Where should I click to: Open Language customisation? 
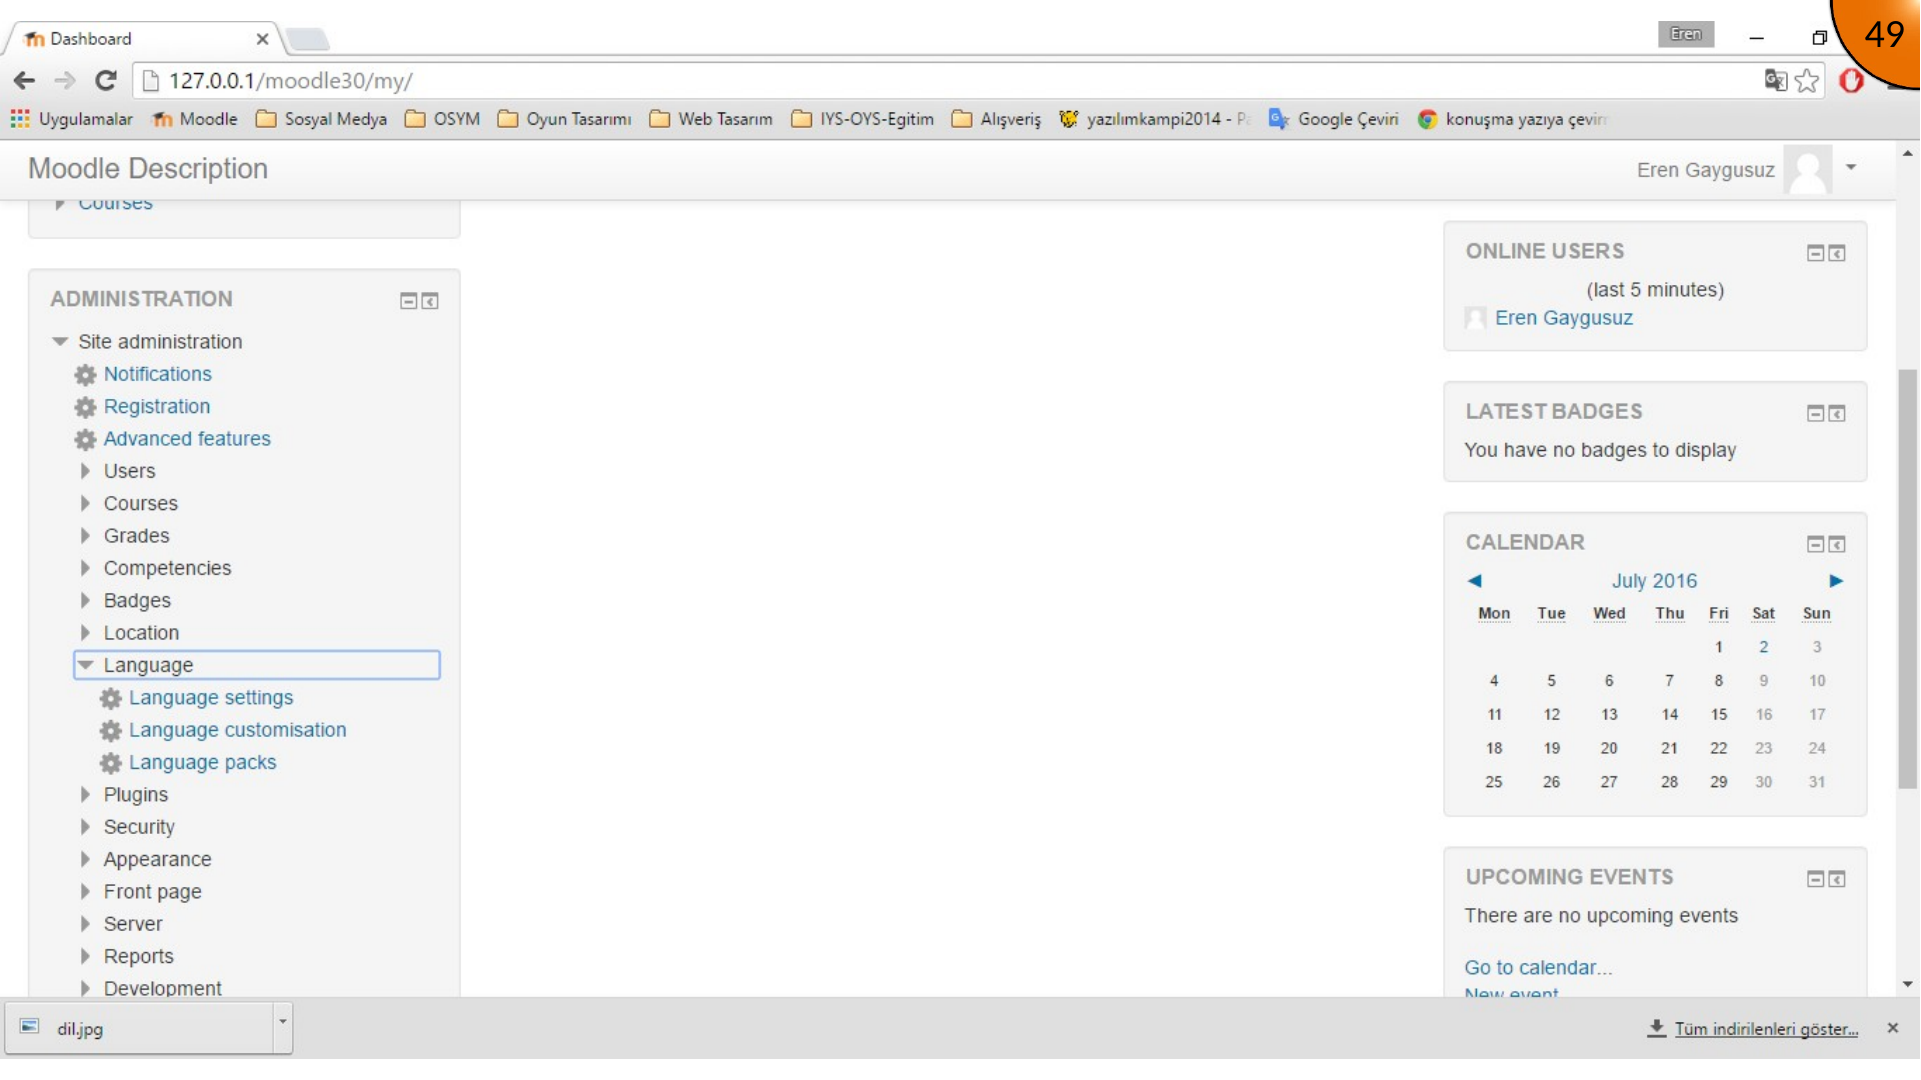pos(238,730)
